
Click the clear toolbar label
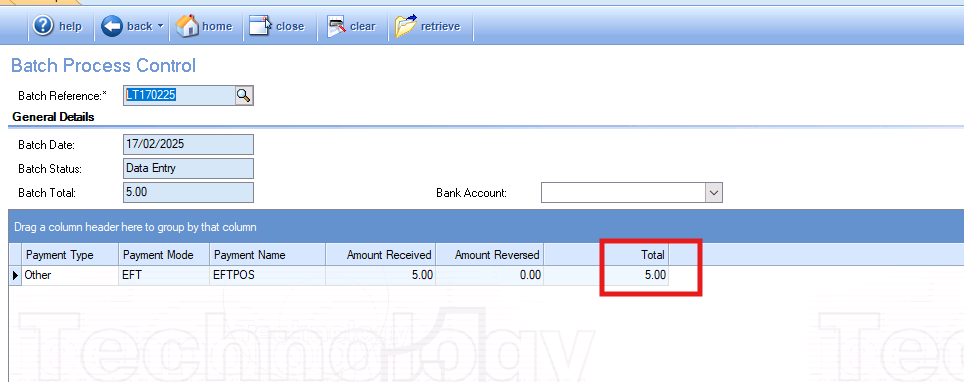click(363, 26)
